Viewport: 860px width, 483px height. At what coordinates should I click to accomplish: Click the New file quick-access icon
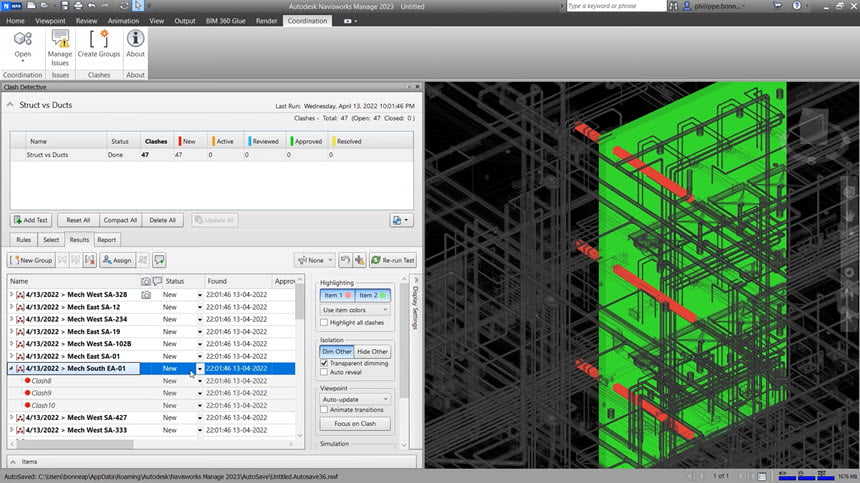[31, 6]
